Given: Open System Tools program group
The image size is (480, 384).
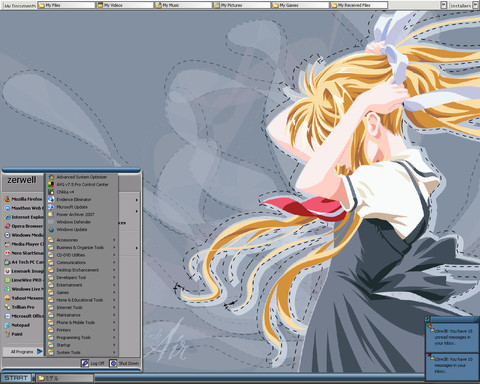Looking at the screenshot, I should pos(82,353).
